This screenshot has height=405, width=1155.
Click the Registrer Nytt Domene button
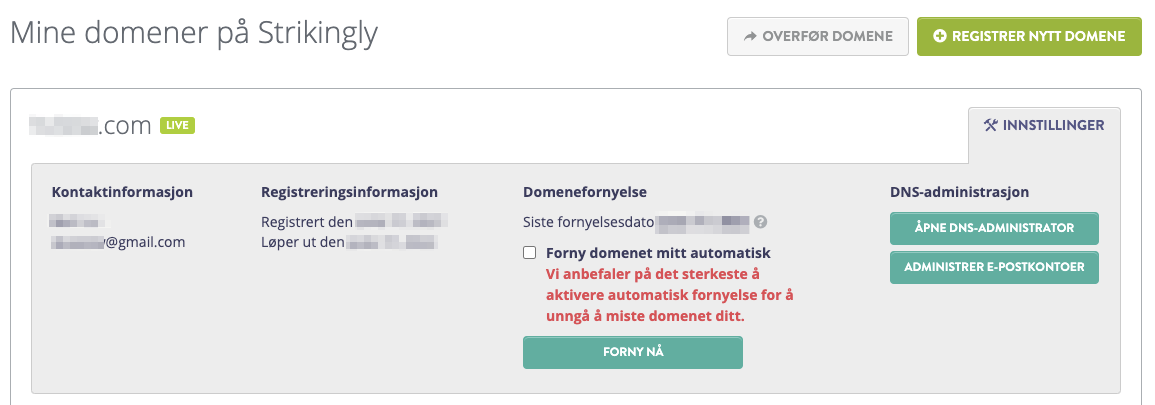click(1029, 36)
